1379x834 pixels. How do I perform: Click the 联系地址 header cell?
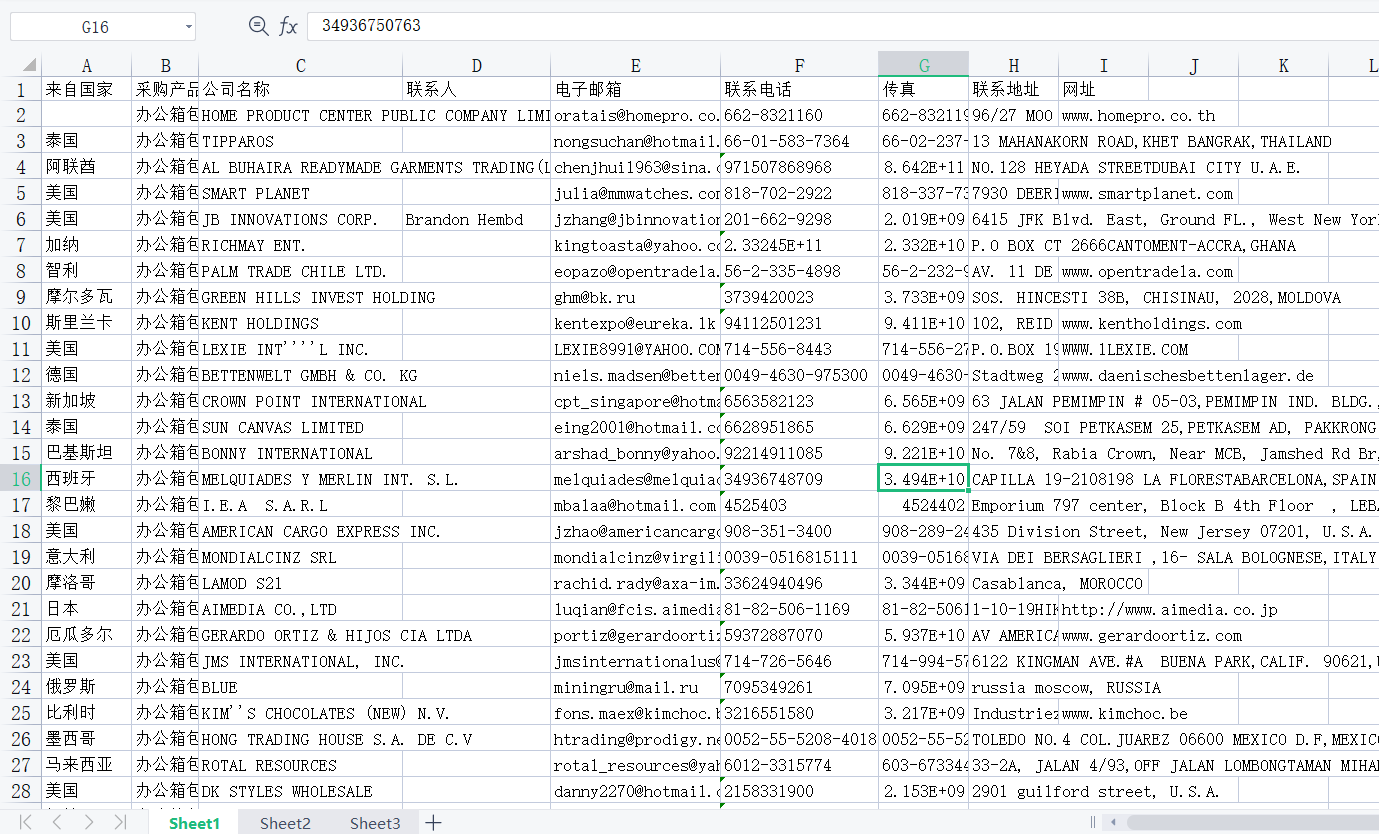point(1014,90)
